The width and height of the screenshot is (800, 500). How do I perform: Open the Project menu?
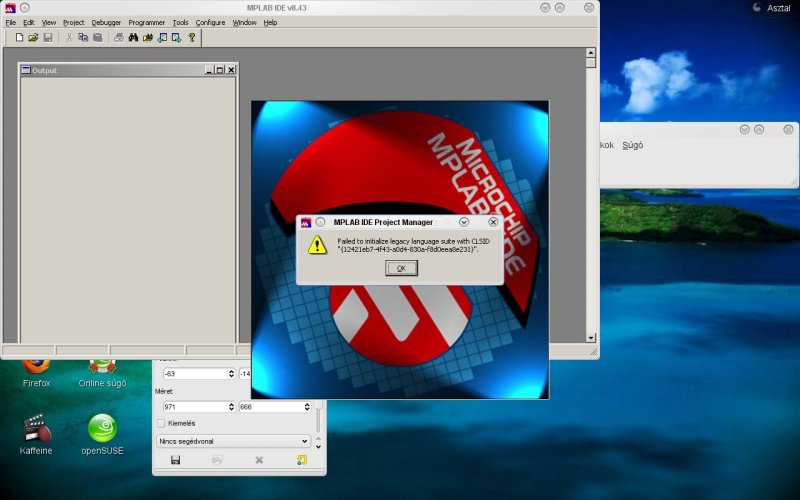(73, 22)
